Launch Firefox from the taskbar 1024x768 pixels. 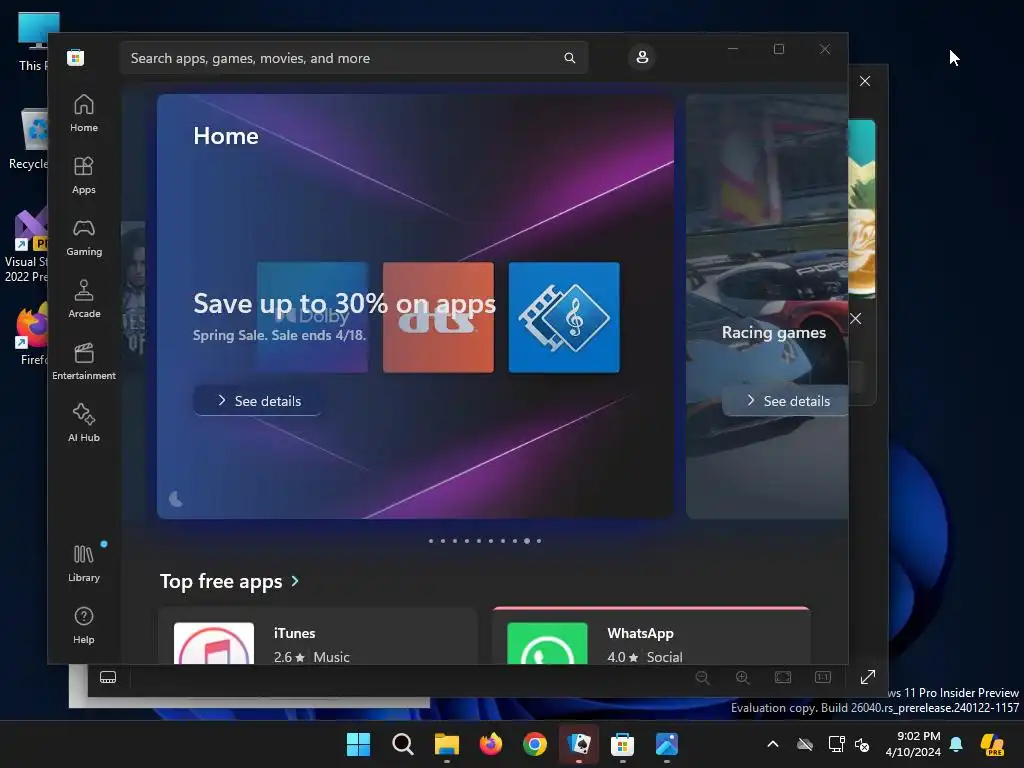pyautogui.click(x=491, y=744)
